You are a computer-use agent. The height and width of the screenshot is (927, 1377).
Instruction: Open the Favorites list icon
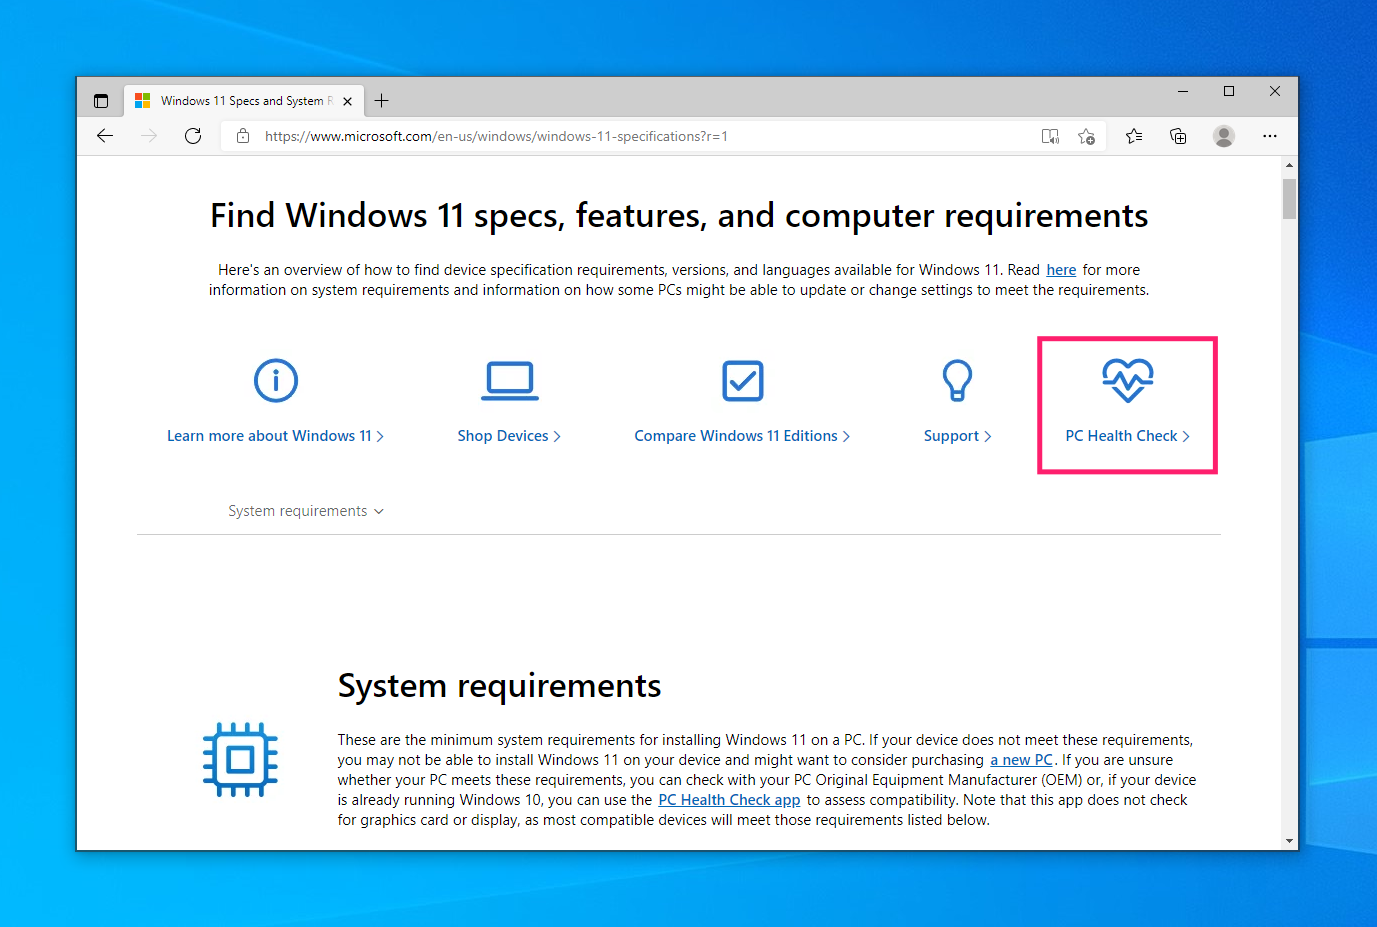pos(1134,136)
